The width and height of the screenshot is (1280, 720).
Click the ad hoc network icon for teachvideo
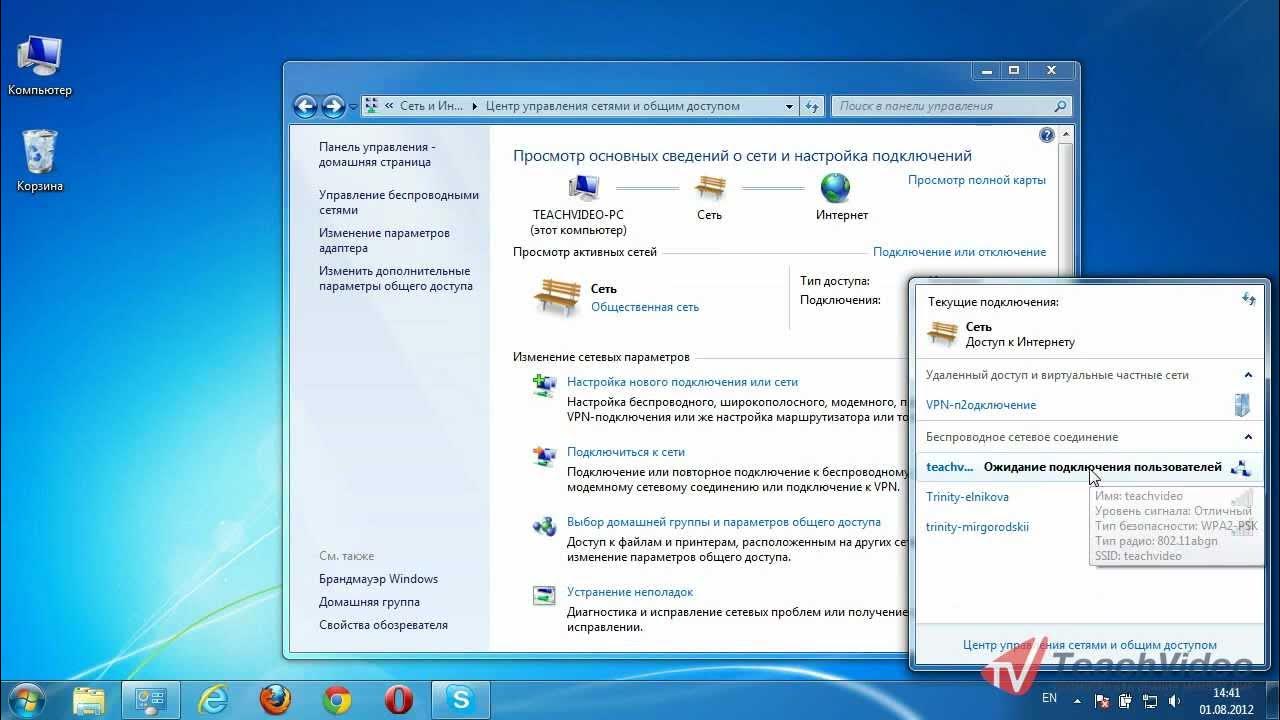click(x=1241, y=467)
